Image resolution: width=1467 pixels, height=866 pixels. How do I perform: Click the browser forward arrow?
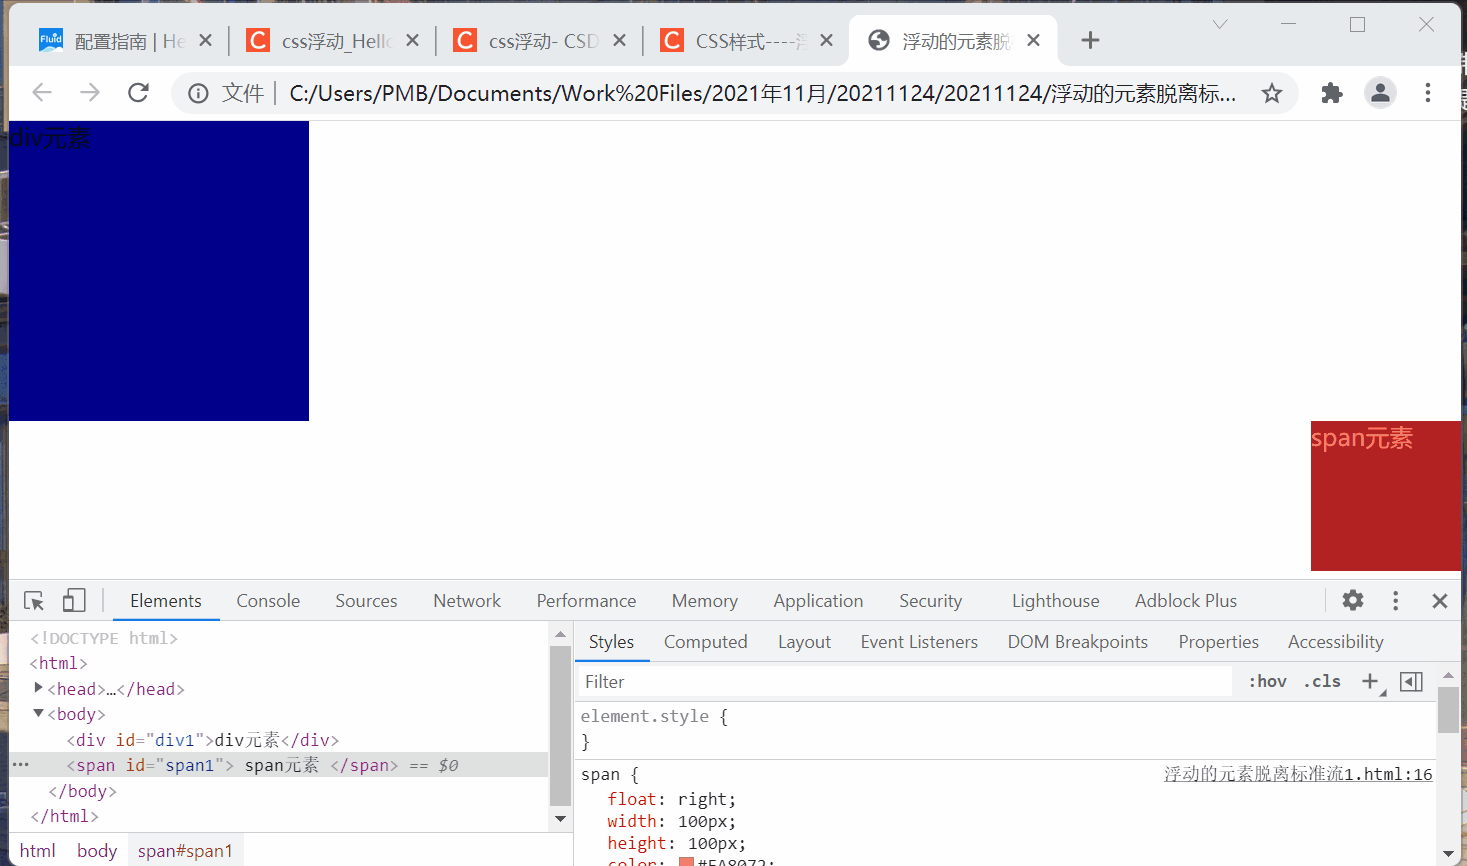tap(90, 93)
